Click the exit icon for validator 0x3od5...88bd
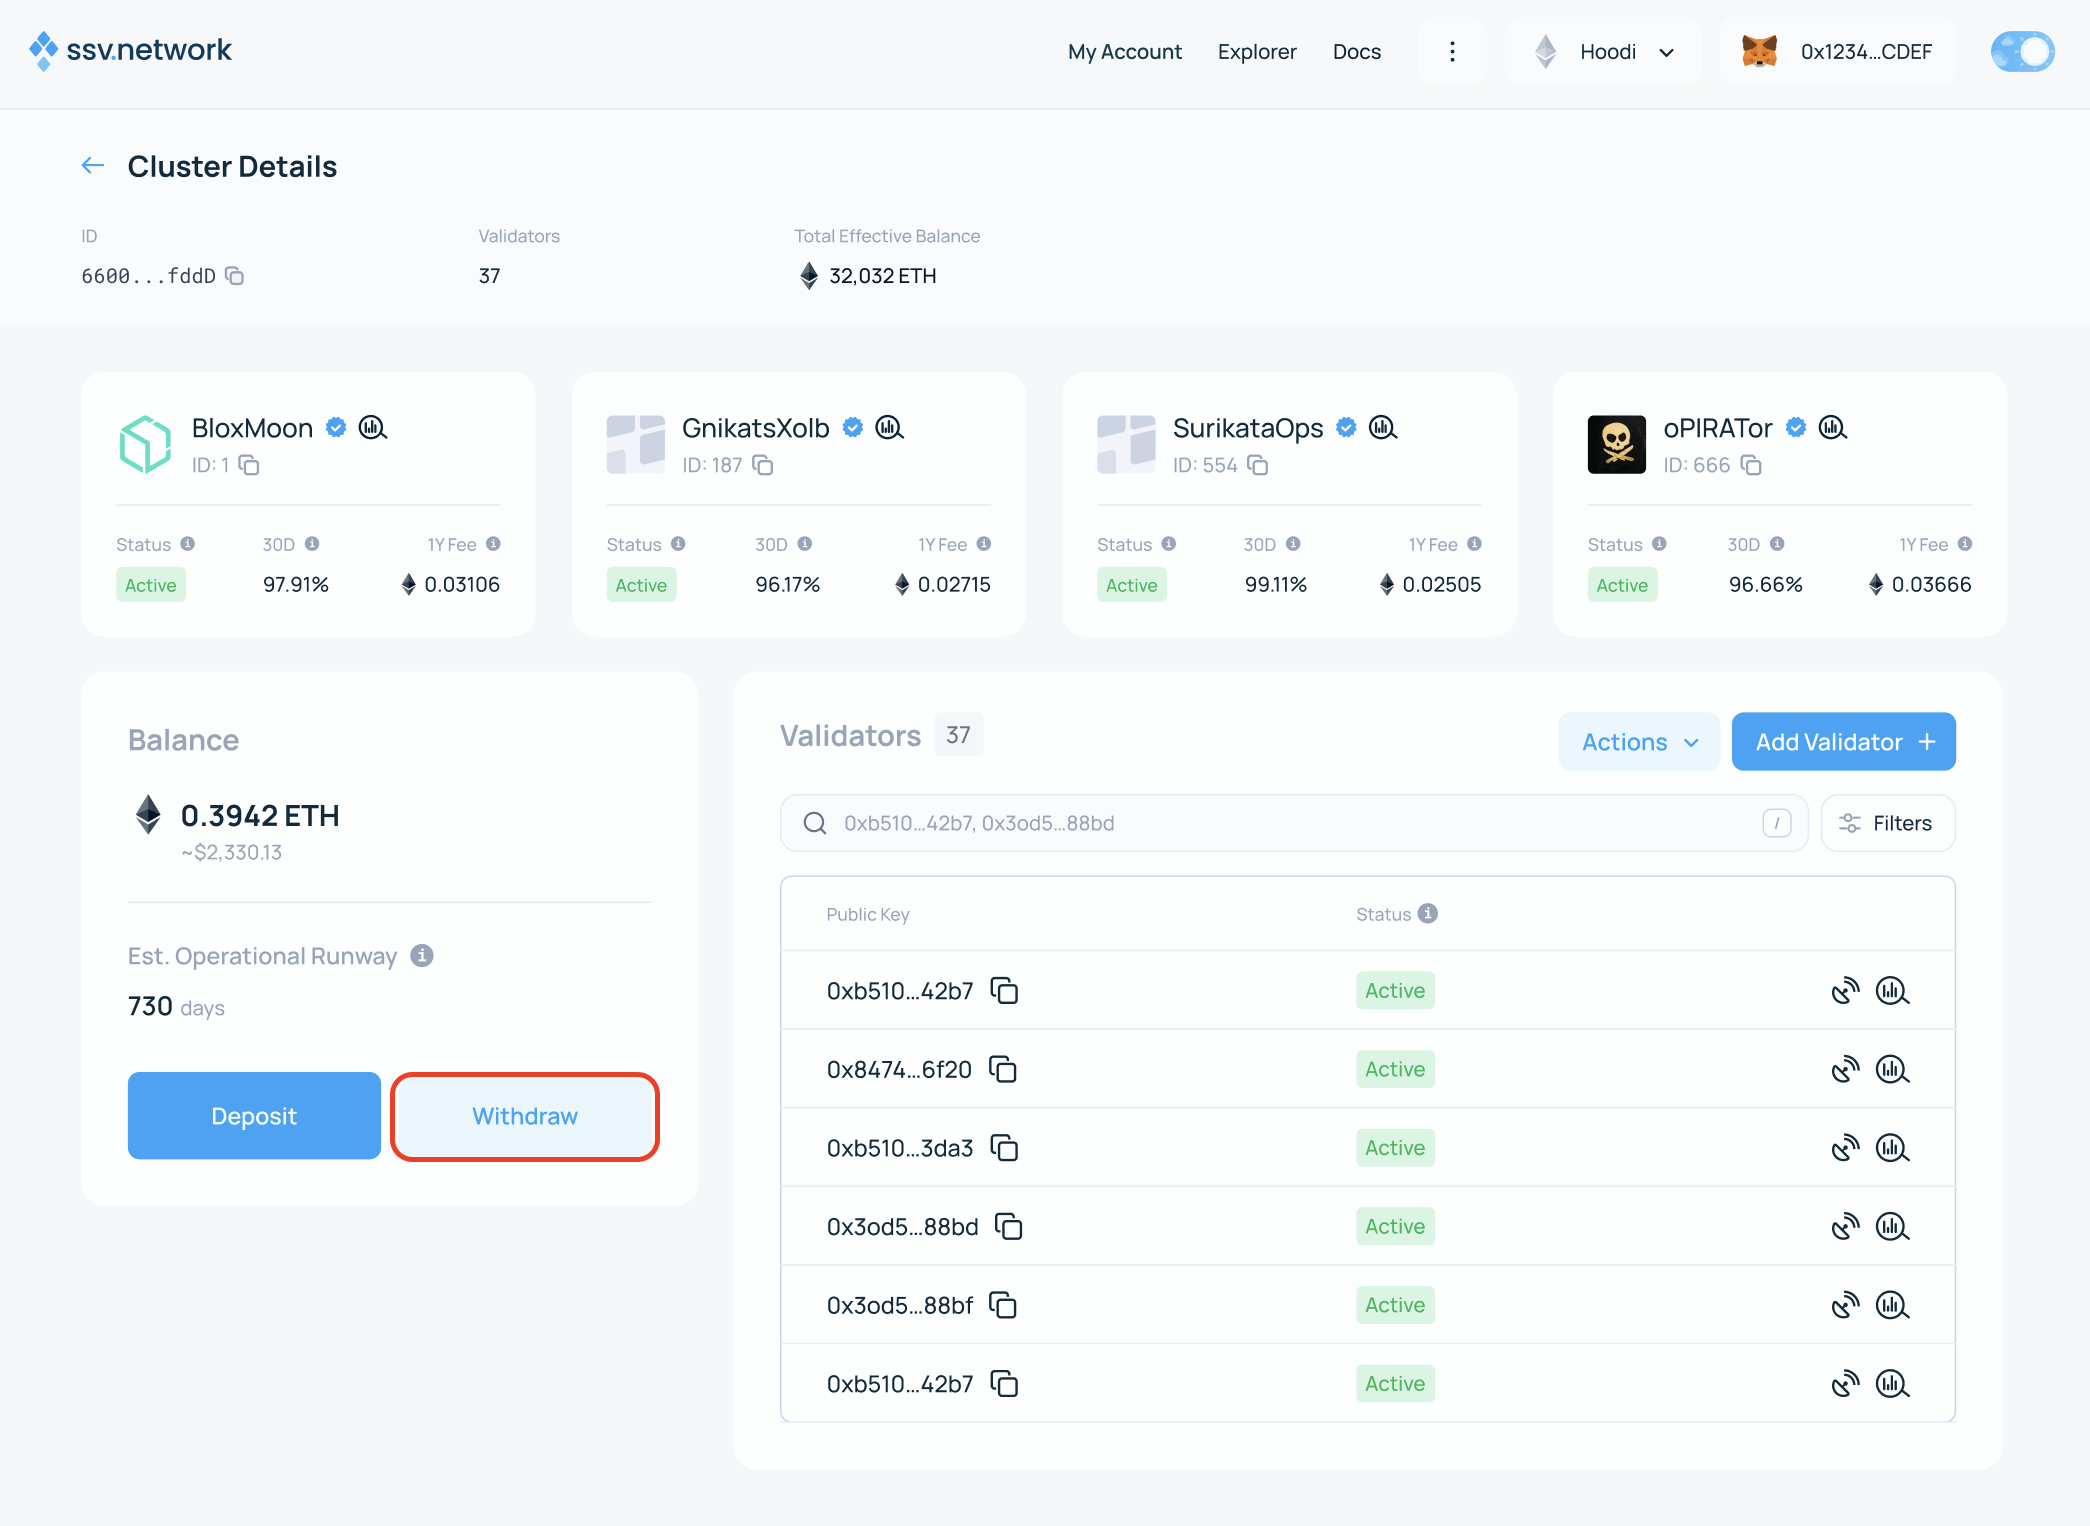The height and width of the screenshot is (1526, 2090). point(1845,1226)
